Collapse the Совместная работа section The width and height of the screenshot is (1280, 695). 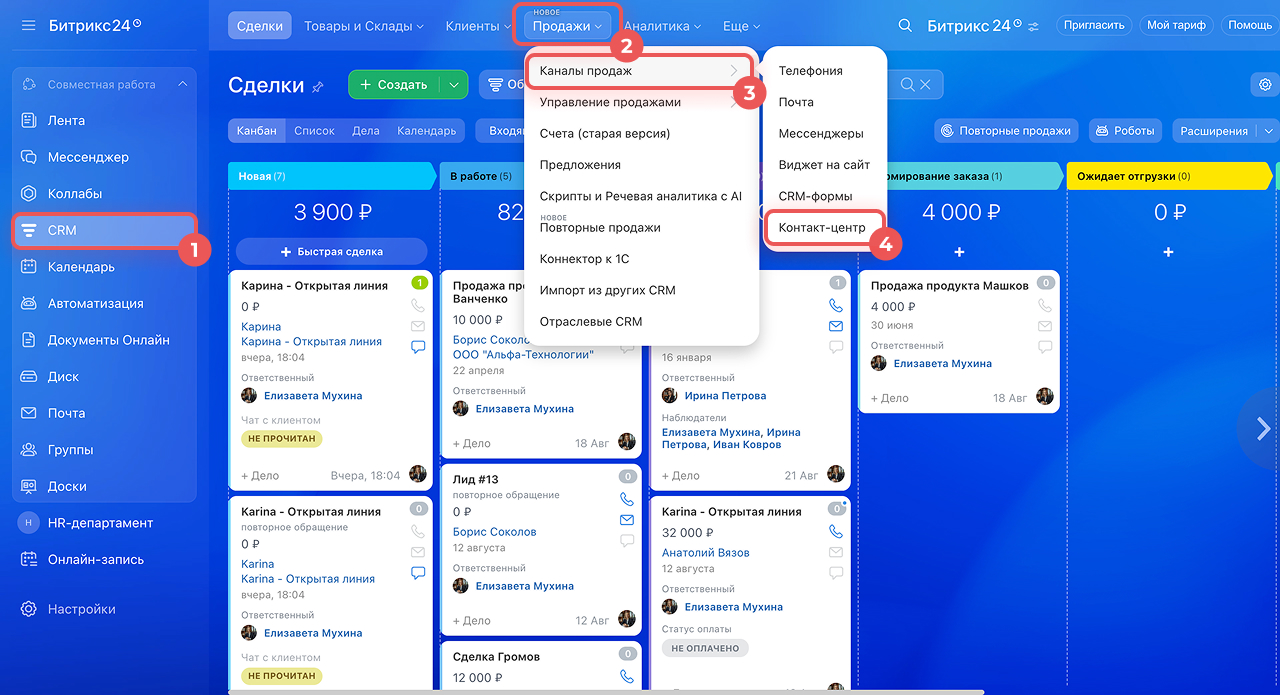coord(182,85)
